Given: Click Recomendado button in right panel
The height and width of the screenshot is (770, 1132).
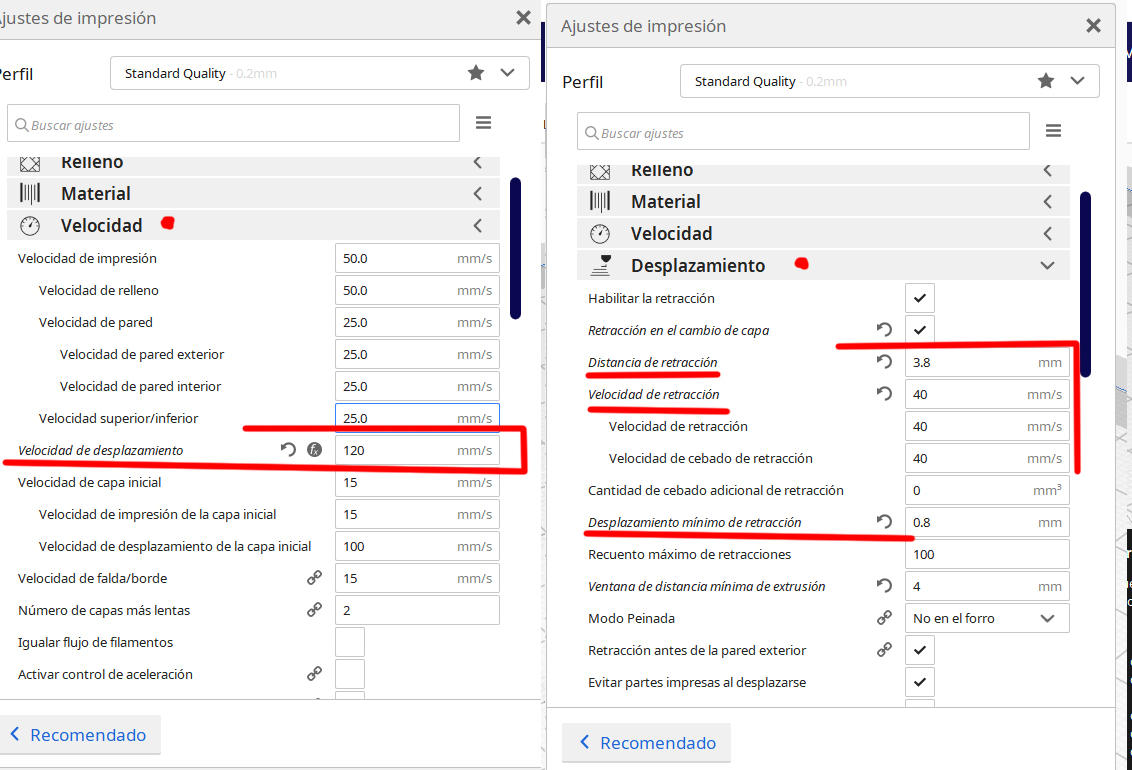Looking at the screenshot, I should [647, 743].
